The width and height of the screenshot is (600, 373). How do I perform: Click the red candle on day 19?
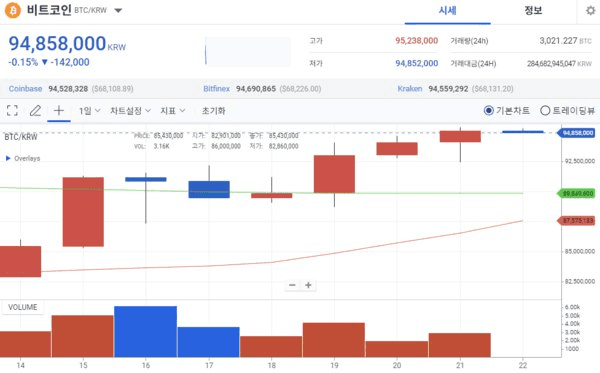coord(334,174)
